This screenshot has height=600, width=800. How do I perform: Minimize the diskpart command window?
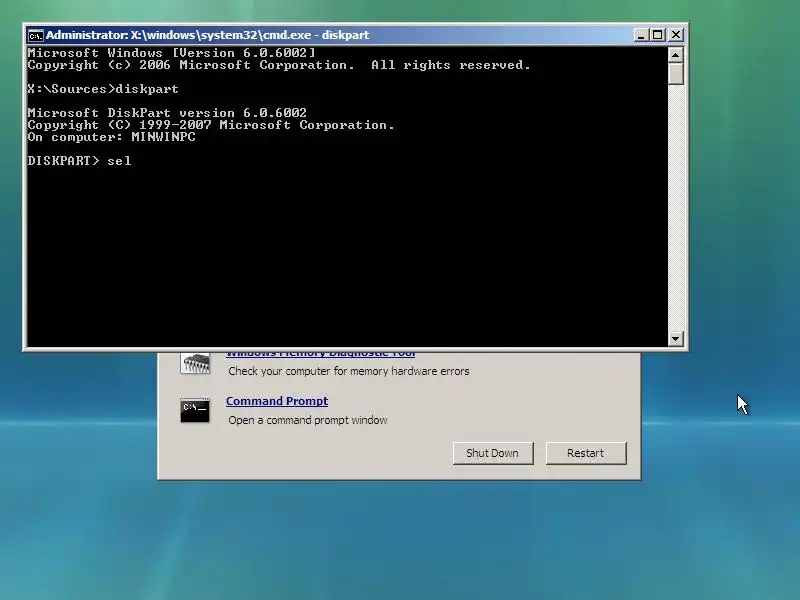641,35
